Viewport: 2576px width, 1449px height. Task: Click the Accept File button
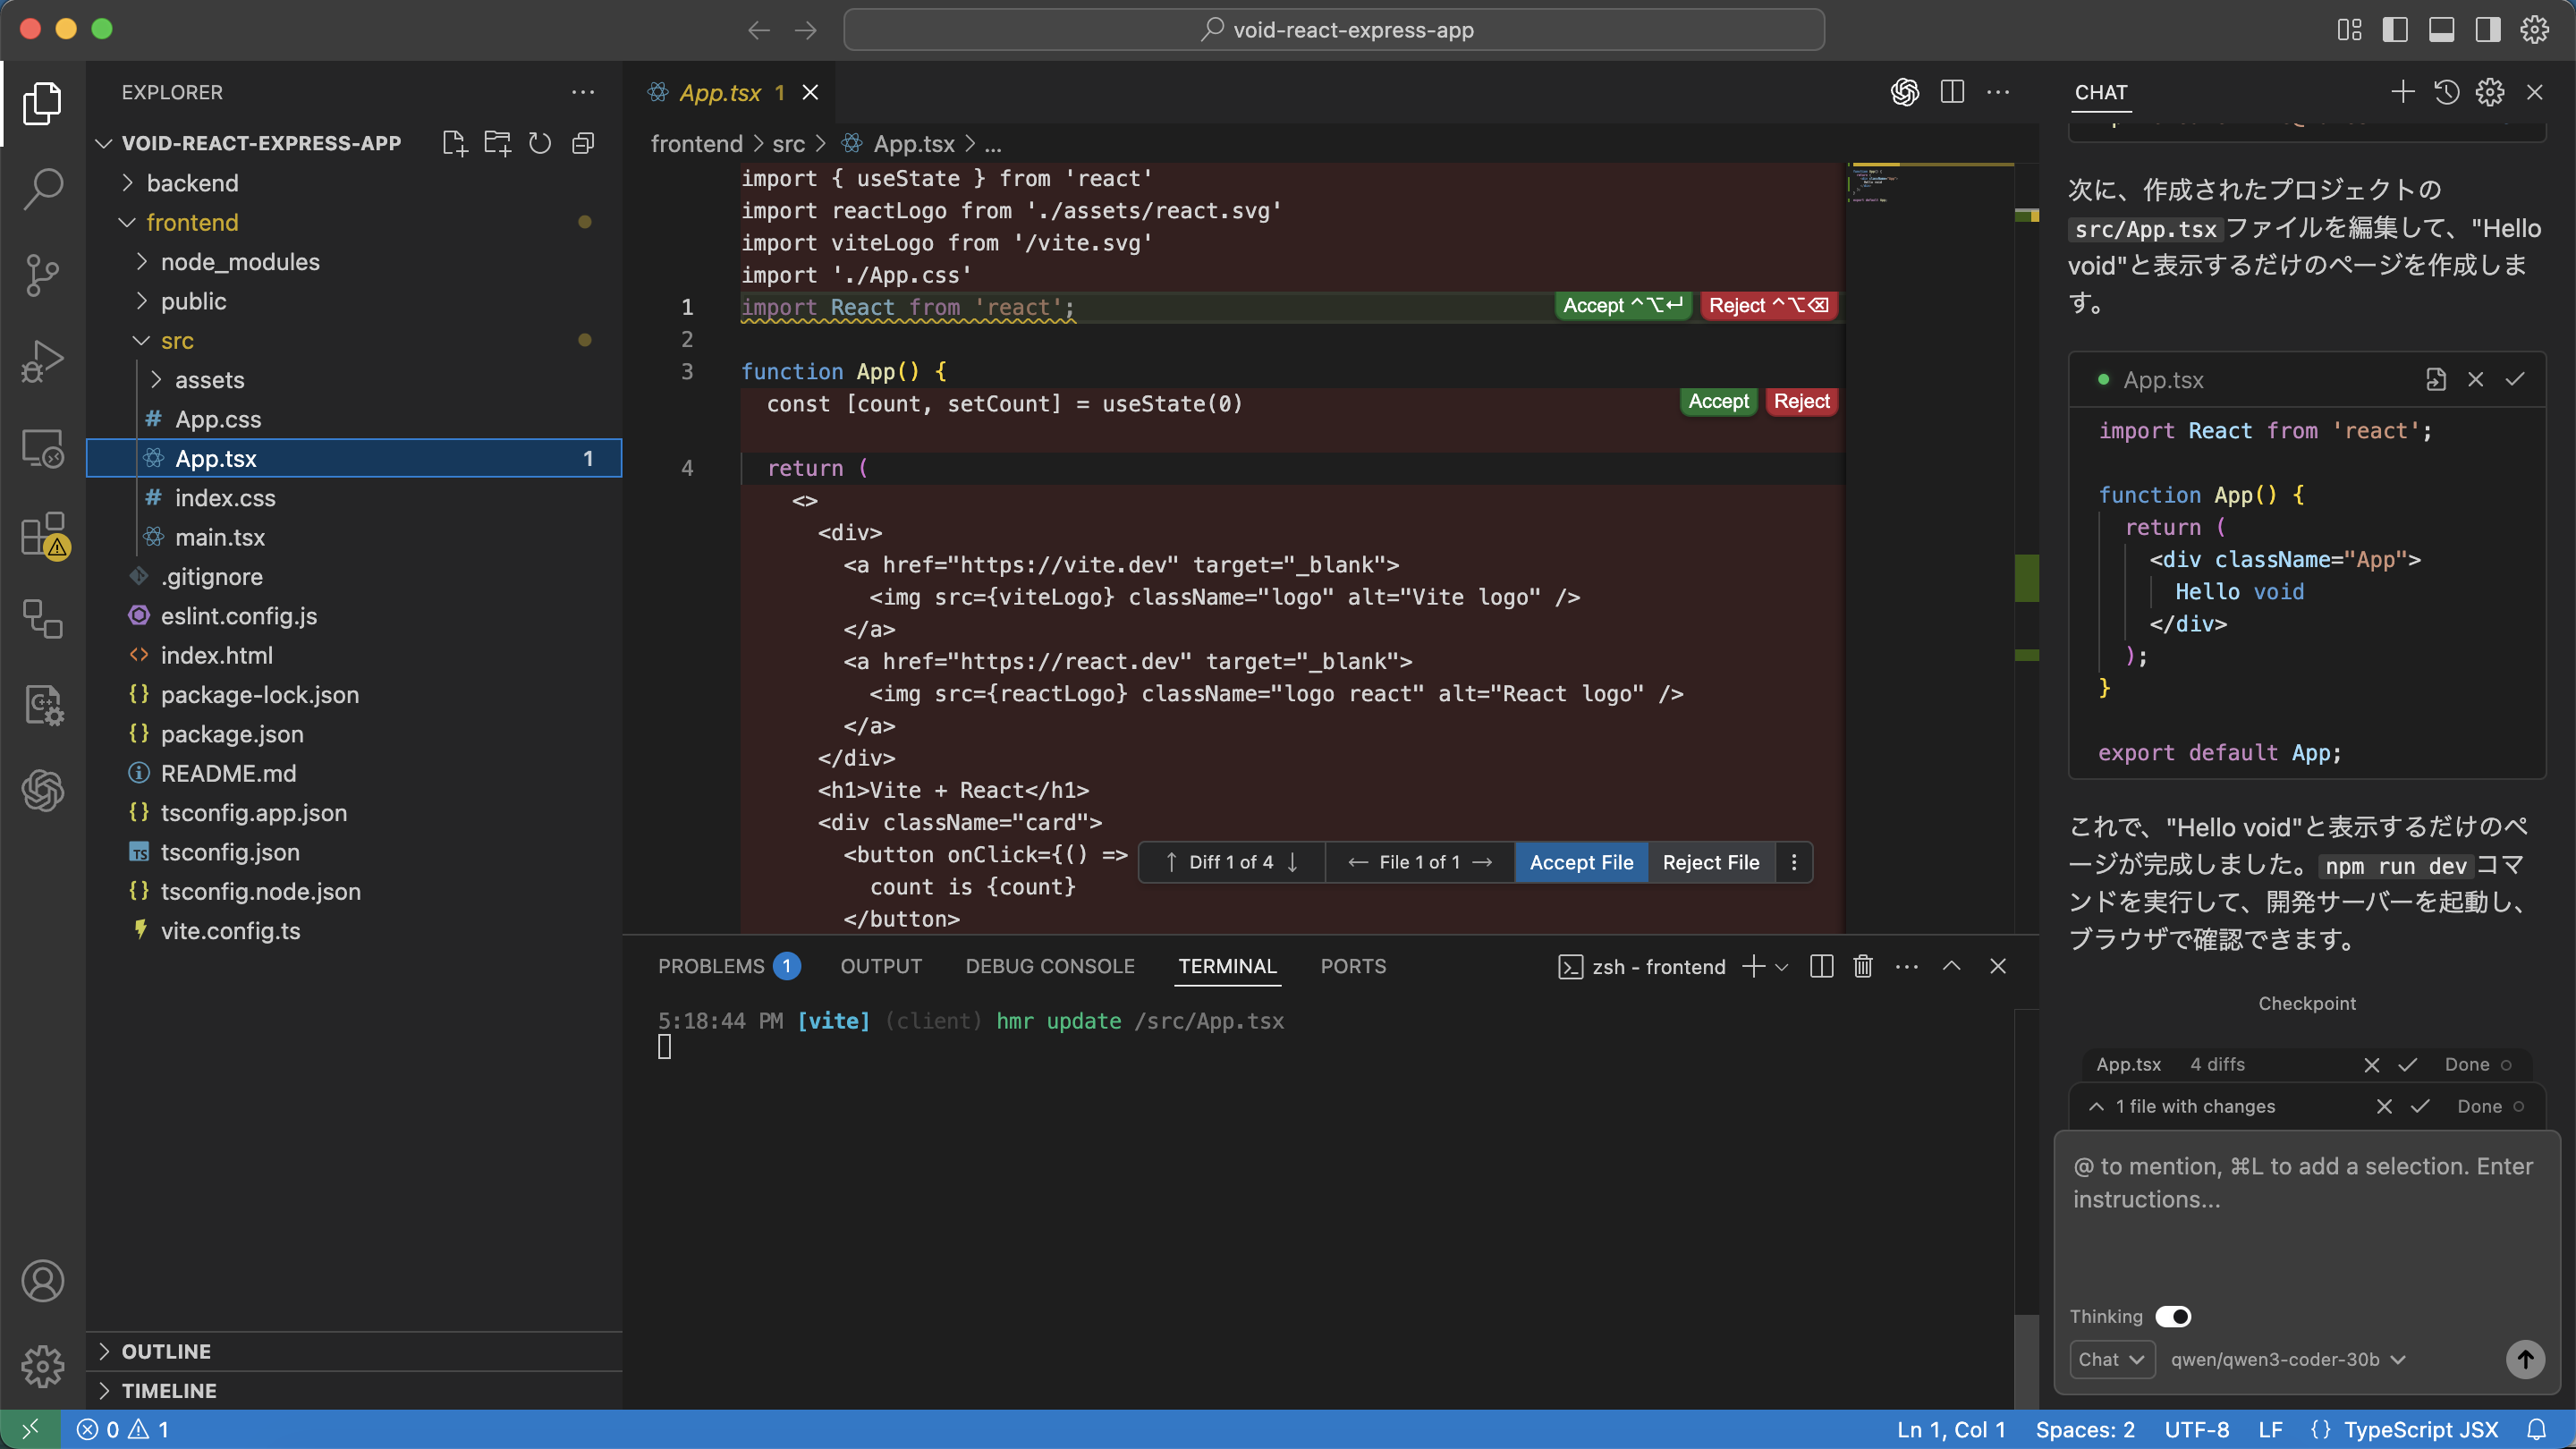(x=1581, y=862)
